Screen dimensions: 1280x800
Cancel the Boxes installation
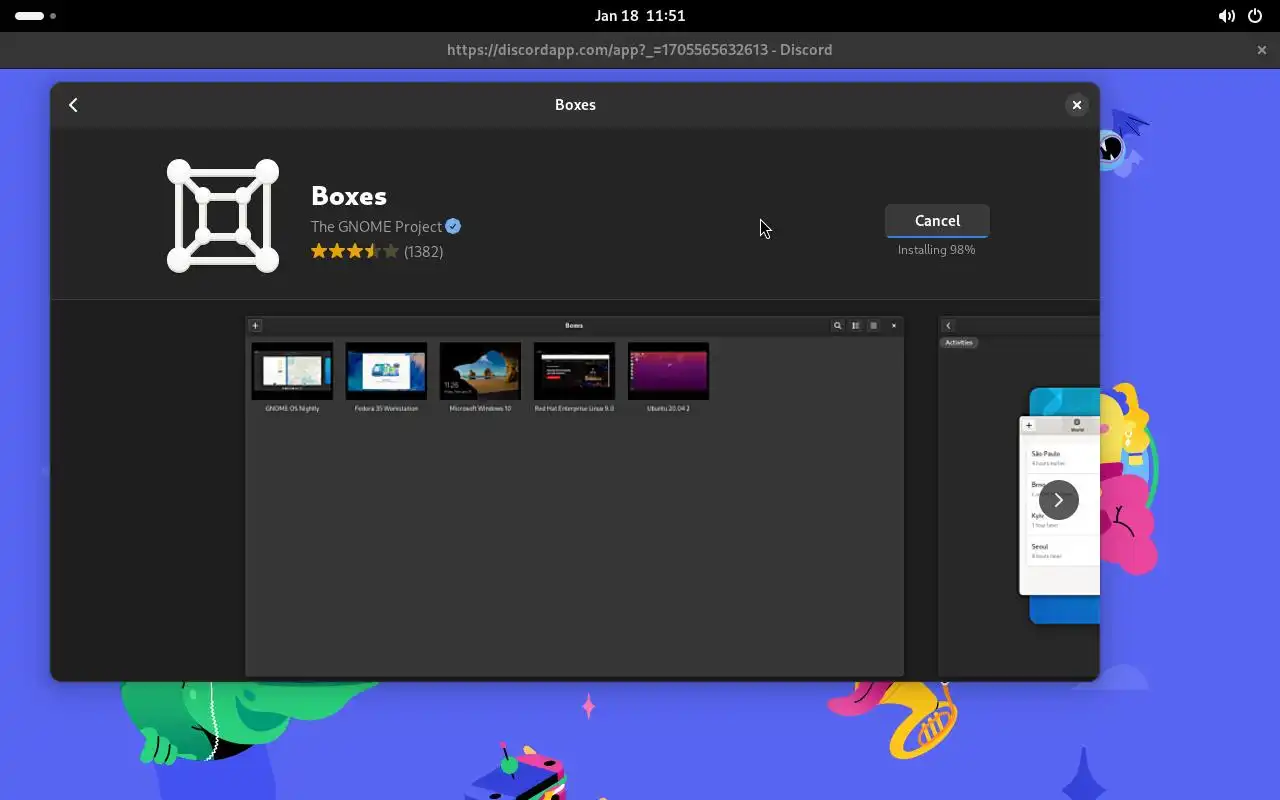tap(937, 221)
